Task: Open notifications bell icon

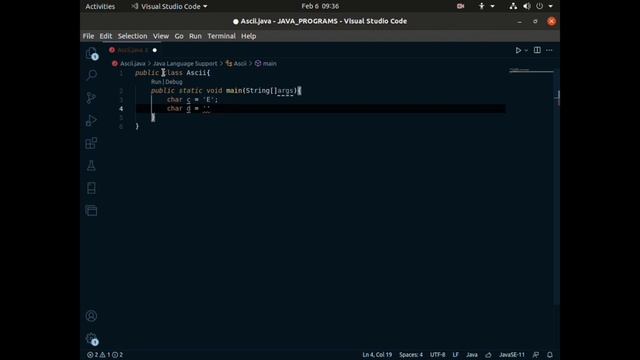Action: tap(550, 355)
